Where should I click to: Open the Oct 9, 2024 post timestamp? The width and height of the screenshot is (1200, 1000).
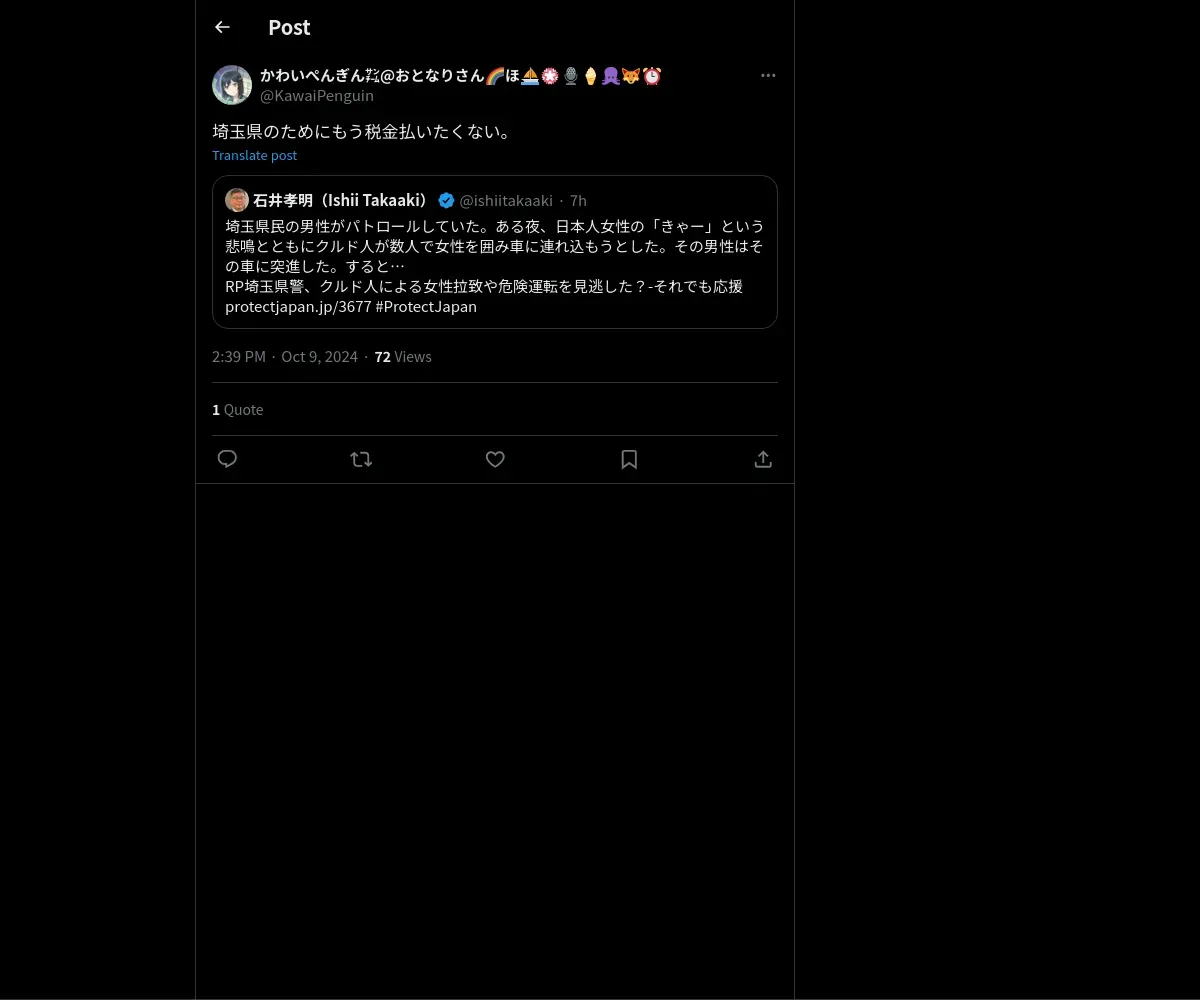[319, 356]
